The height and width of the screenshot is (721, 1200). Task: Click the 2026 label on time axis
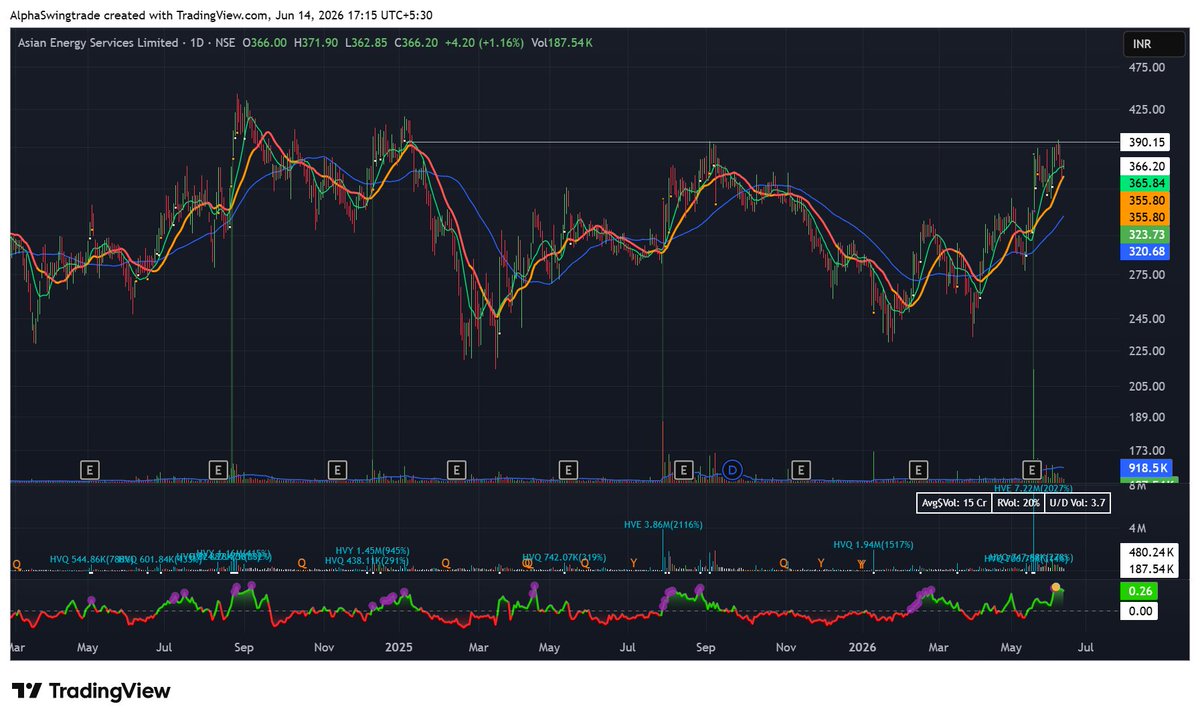click(x=861, y=648)
